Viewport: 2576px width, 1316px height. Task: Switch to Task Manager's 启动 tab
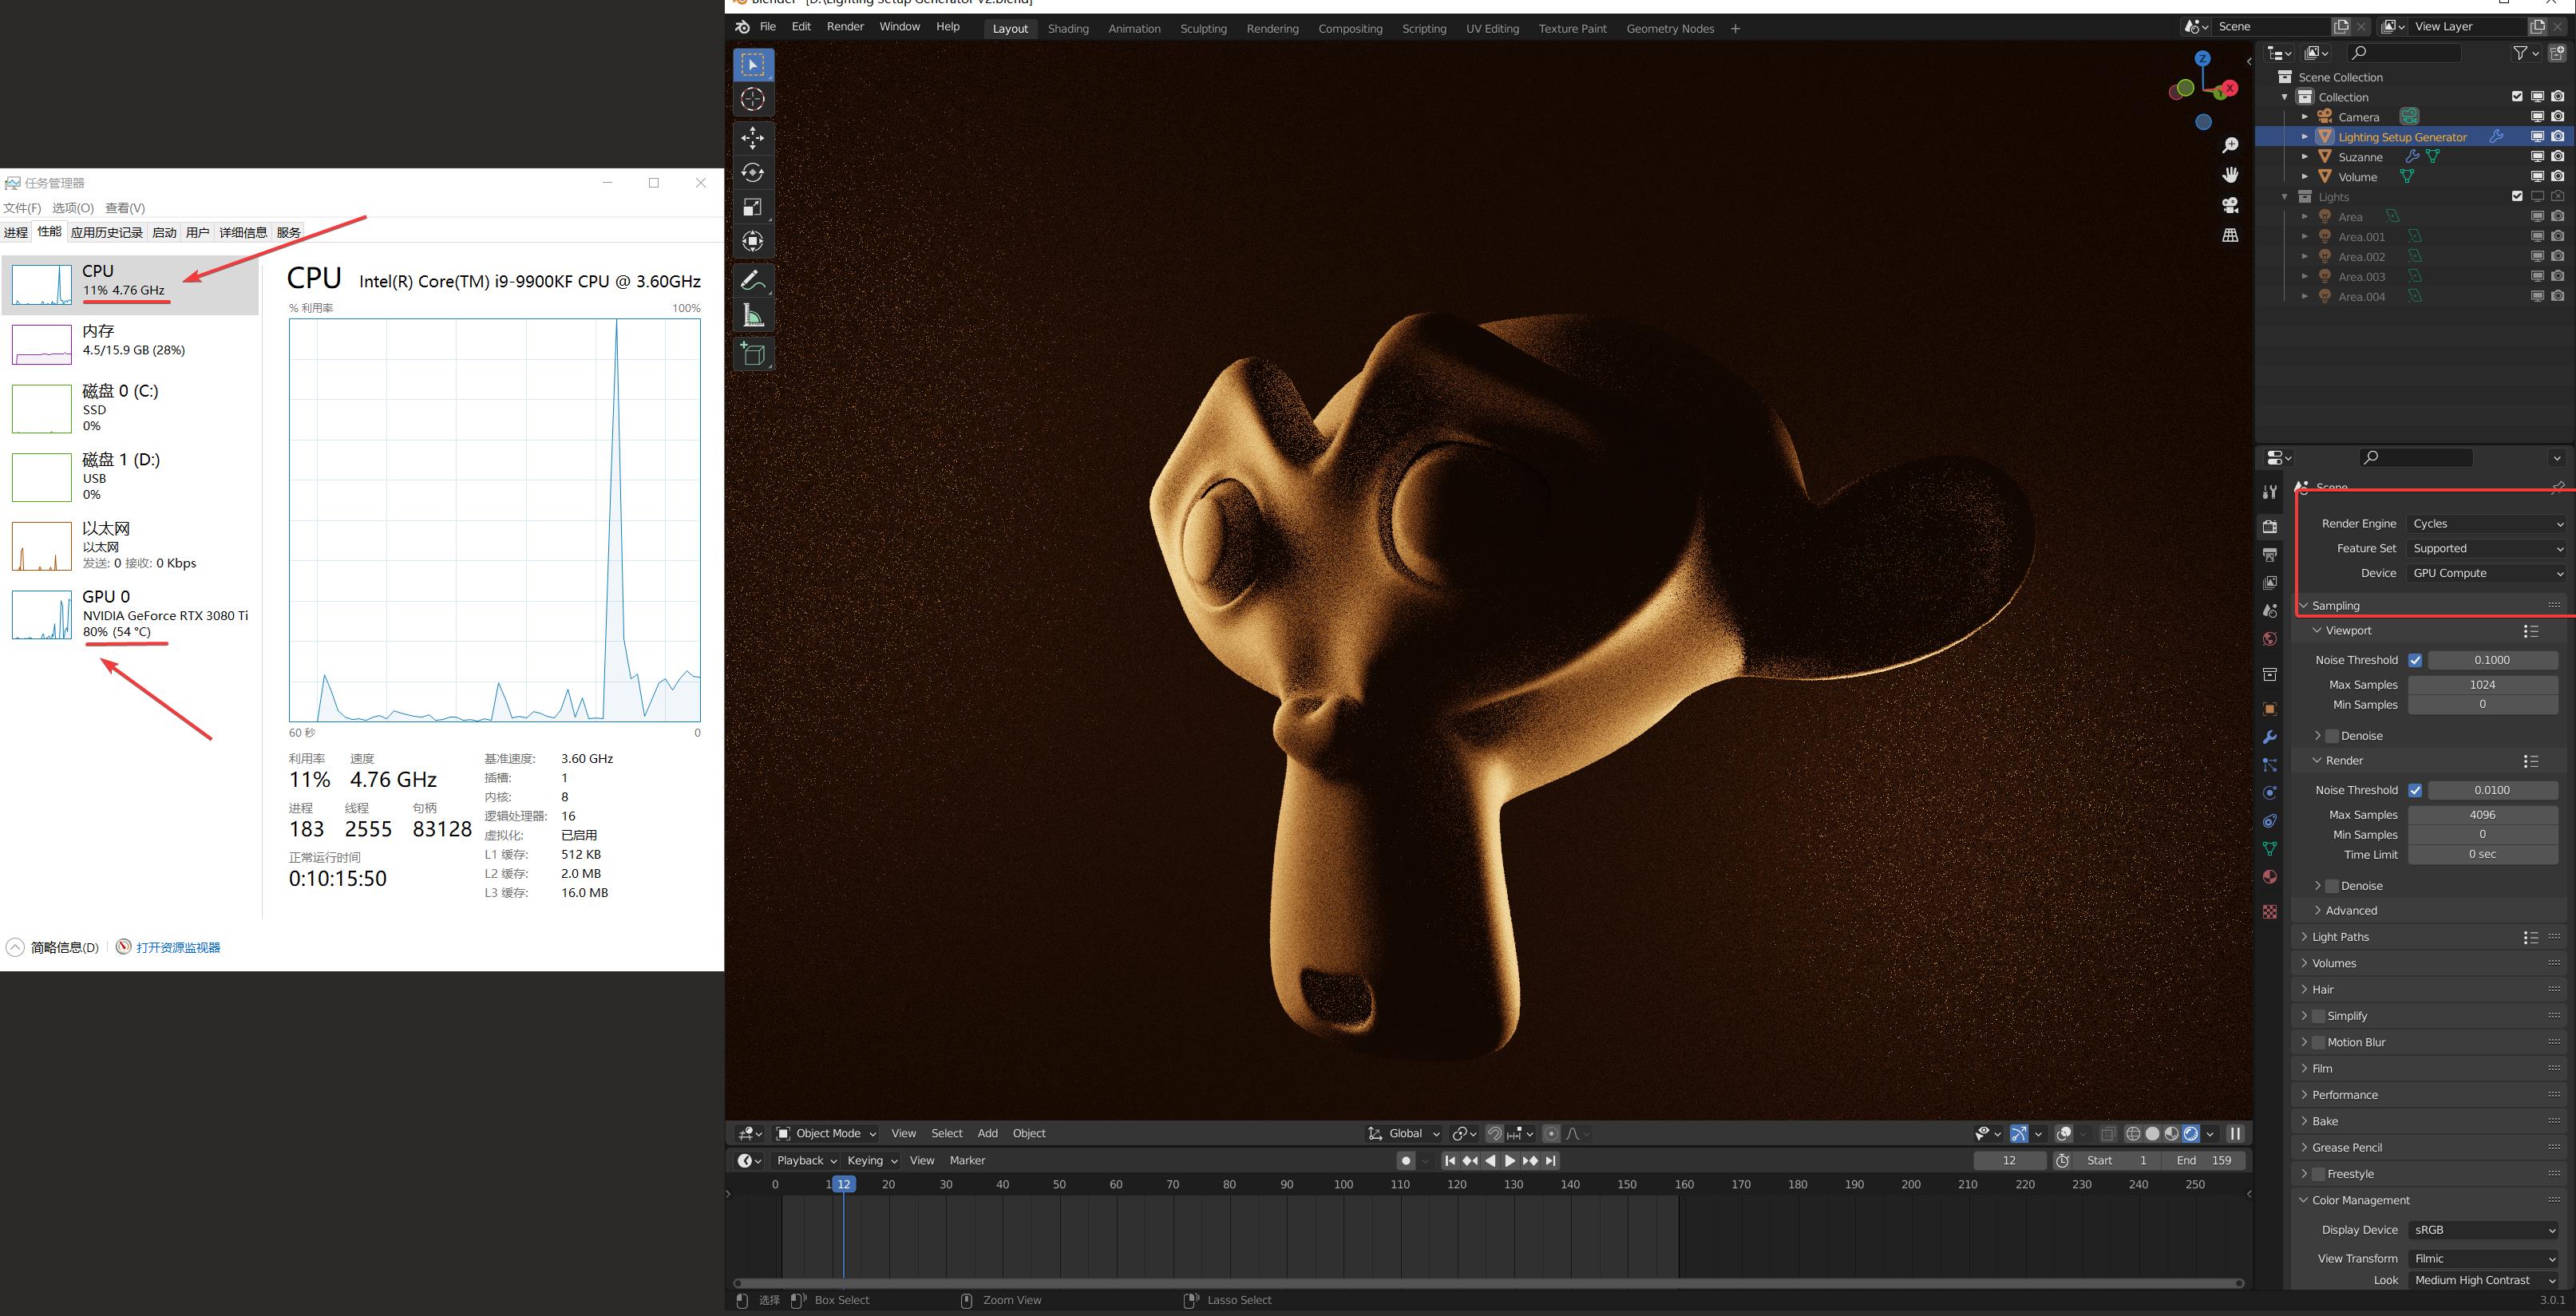(x=164, y=232)
